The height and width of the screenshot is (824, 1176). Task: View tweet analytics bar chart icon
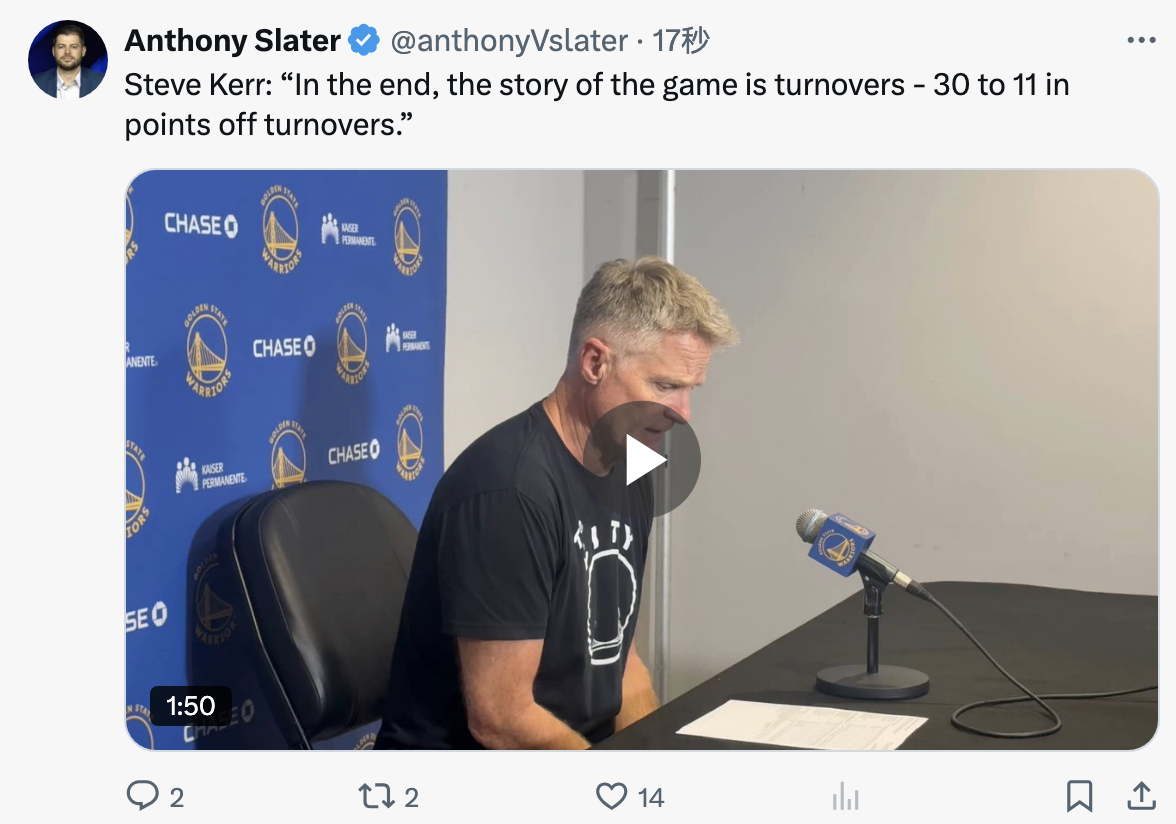[x=845, y=796]
